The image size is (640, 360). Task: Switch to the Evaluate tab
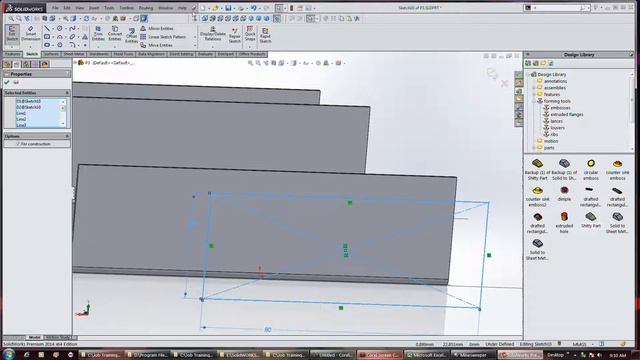click(205, 54)
